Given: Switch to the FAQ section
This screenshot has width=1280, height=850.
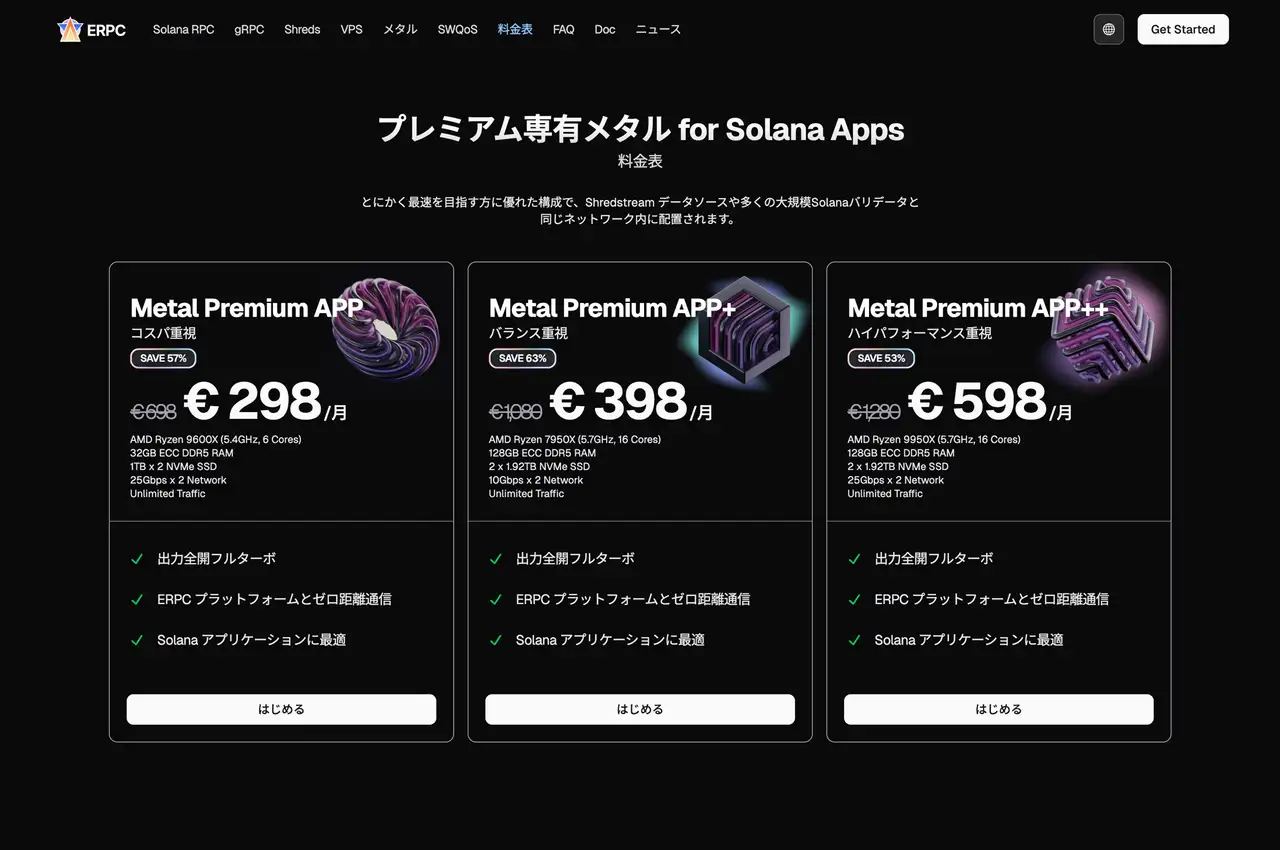Looking at the screenshot, I should click(563, 29).
